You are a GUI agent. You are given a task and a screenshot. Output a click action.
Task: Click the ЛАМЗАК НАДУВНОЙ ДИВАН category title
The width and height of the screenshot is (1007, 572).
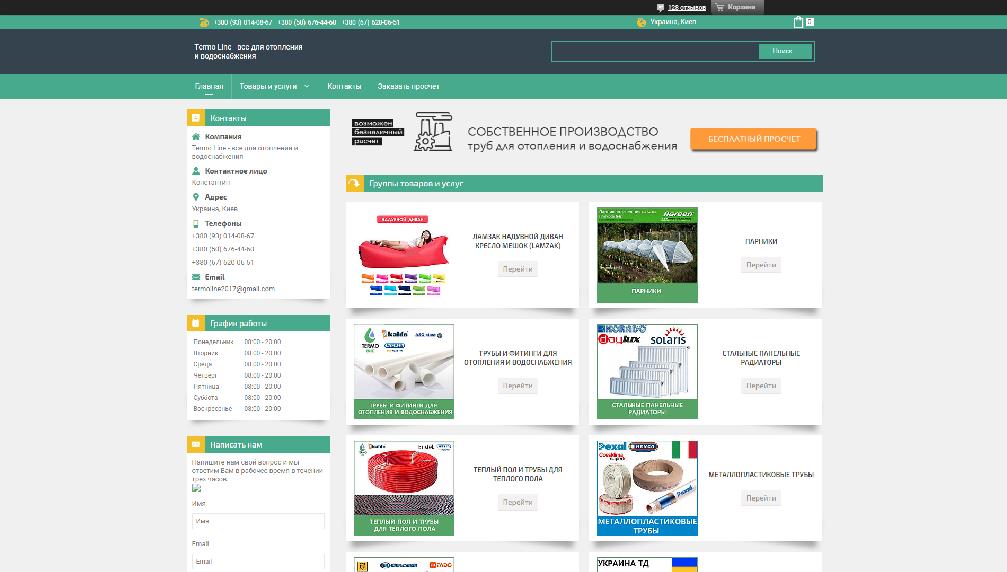point(518,241)
